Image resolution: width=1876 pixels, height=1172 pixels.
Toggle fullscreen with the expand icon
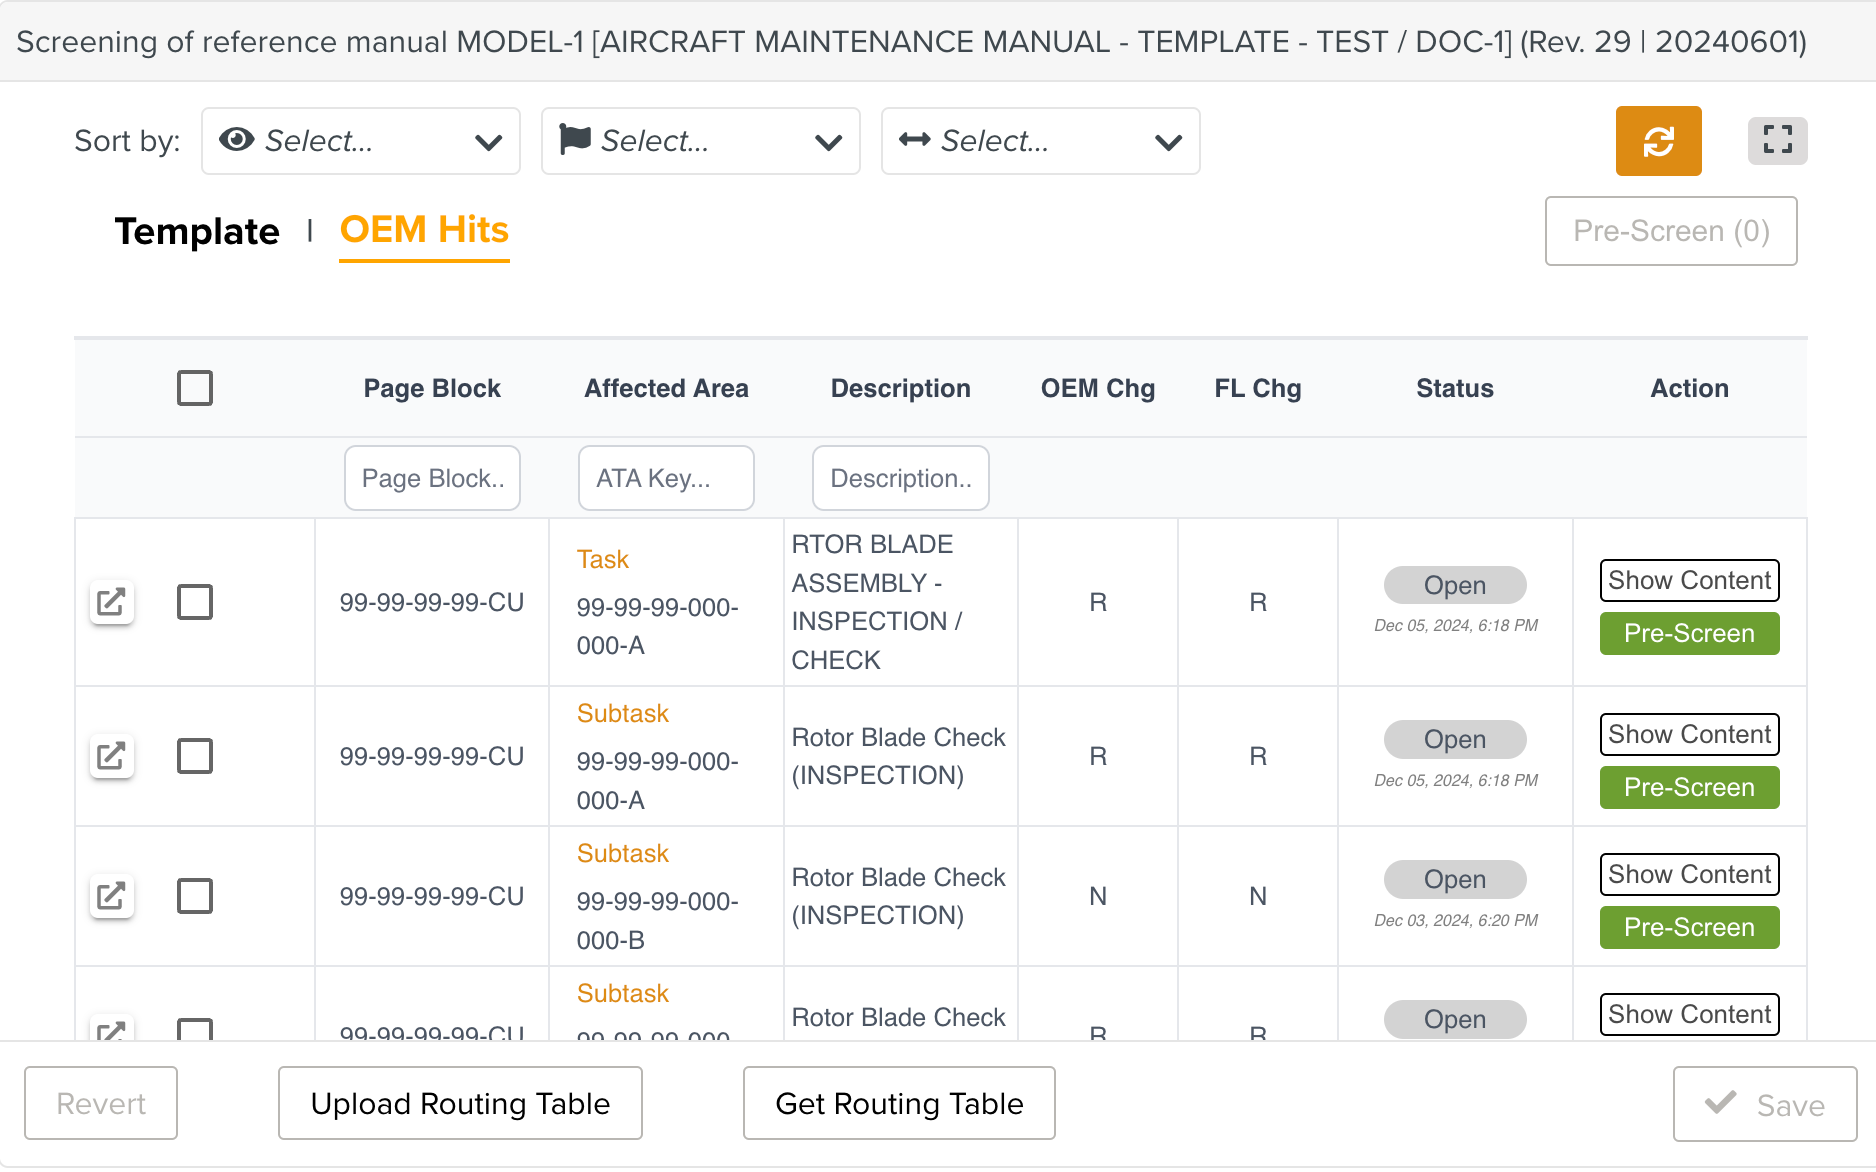(1777, 141)
